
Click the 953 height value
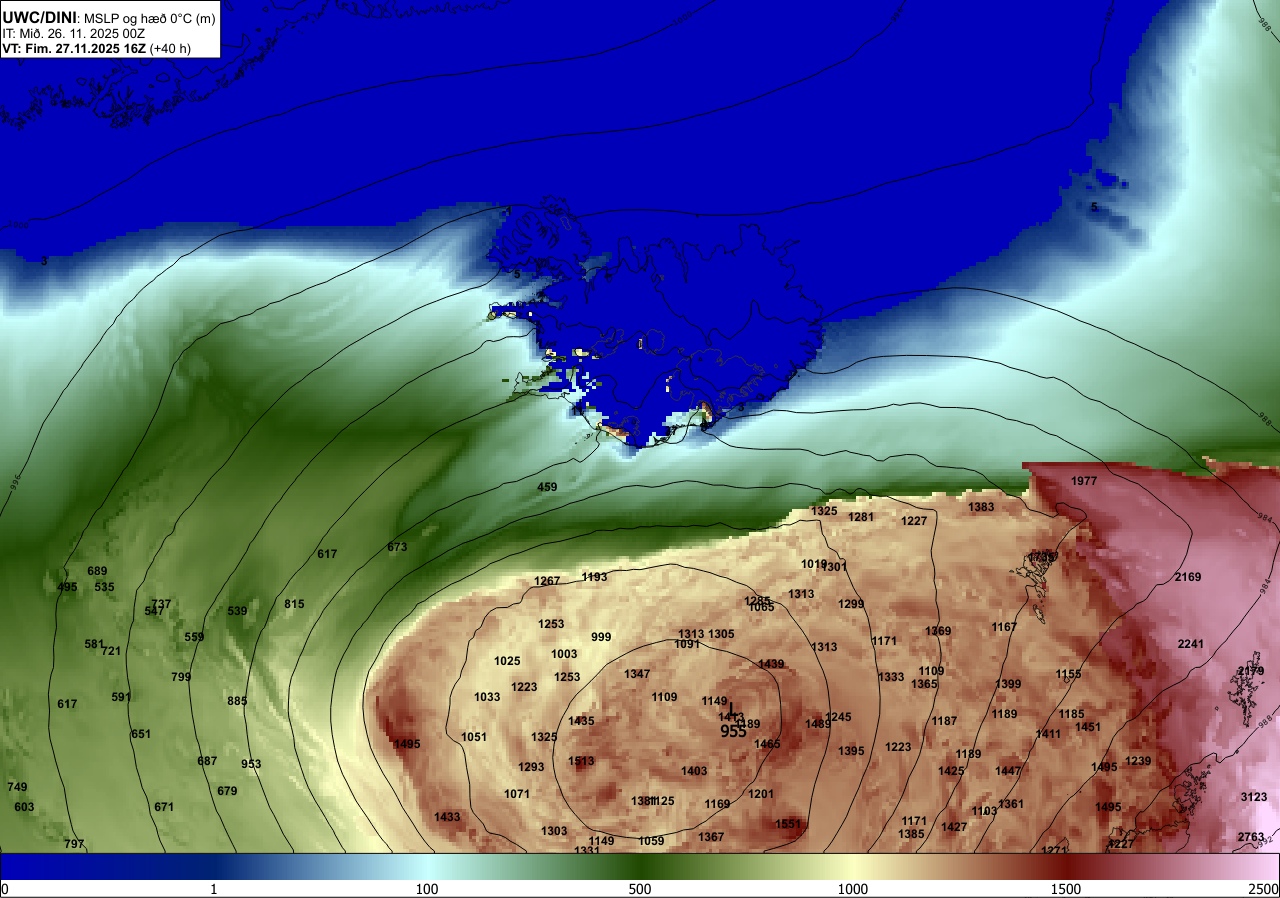[x=251, y=764]
